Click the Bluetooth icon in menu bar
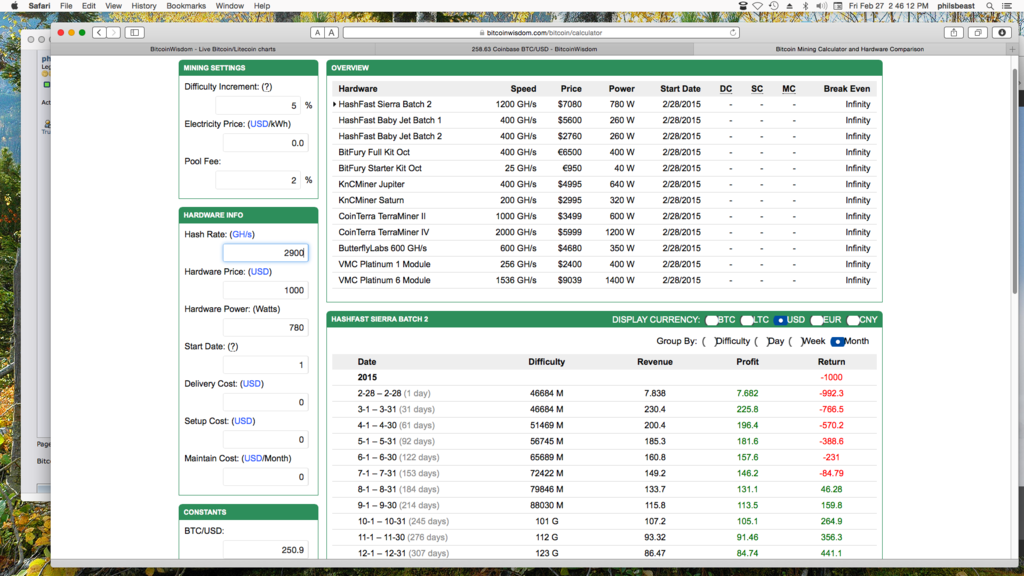This screenshot has width=1024, height=576. coord(805,6)
